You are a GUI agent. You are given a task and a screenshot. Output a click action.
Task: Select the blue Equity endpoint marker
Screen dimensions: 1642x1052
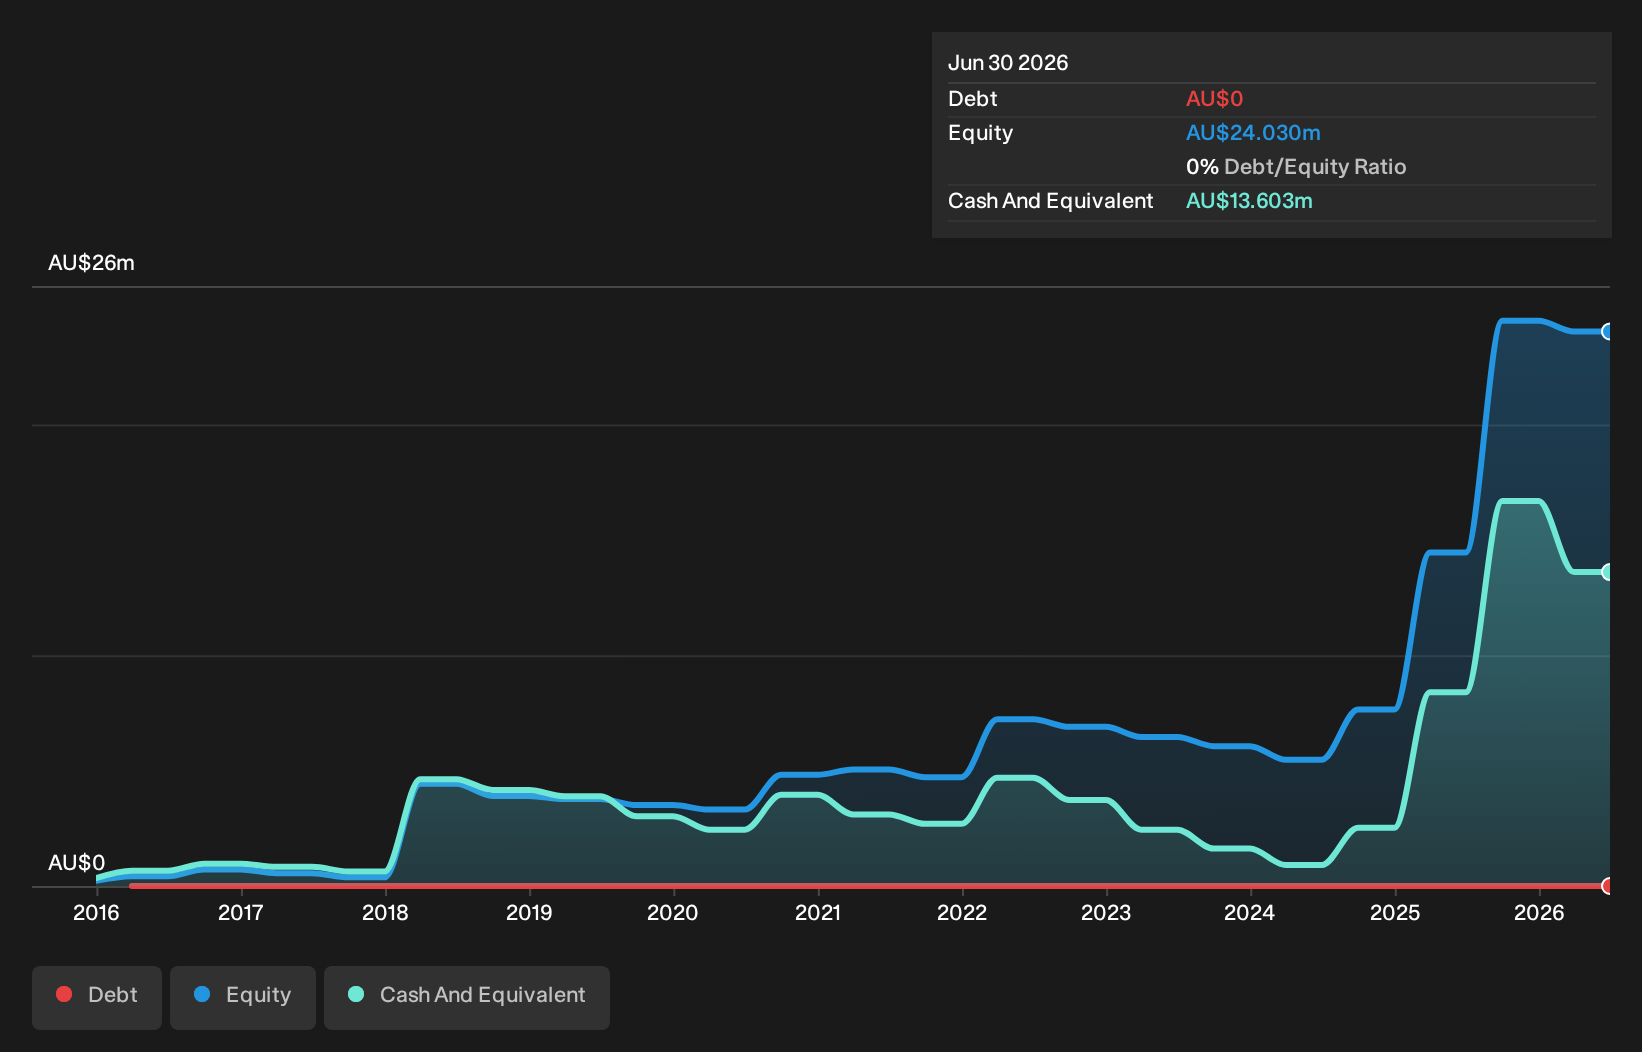(1608, 332)
